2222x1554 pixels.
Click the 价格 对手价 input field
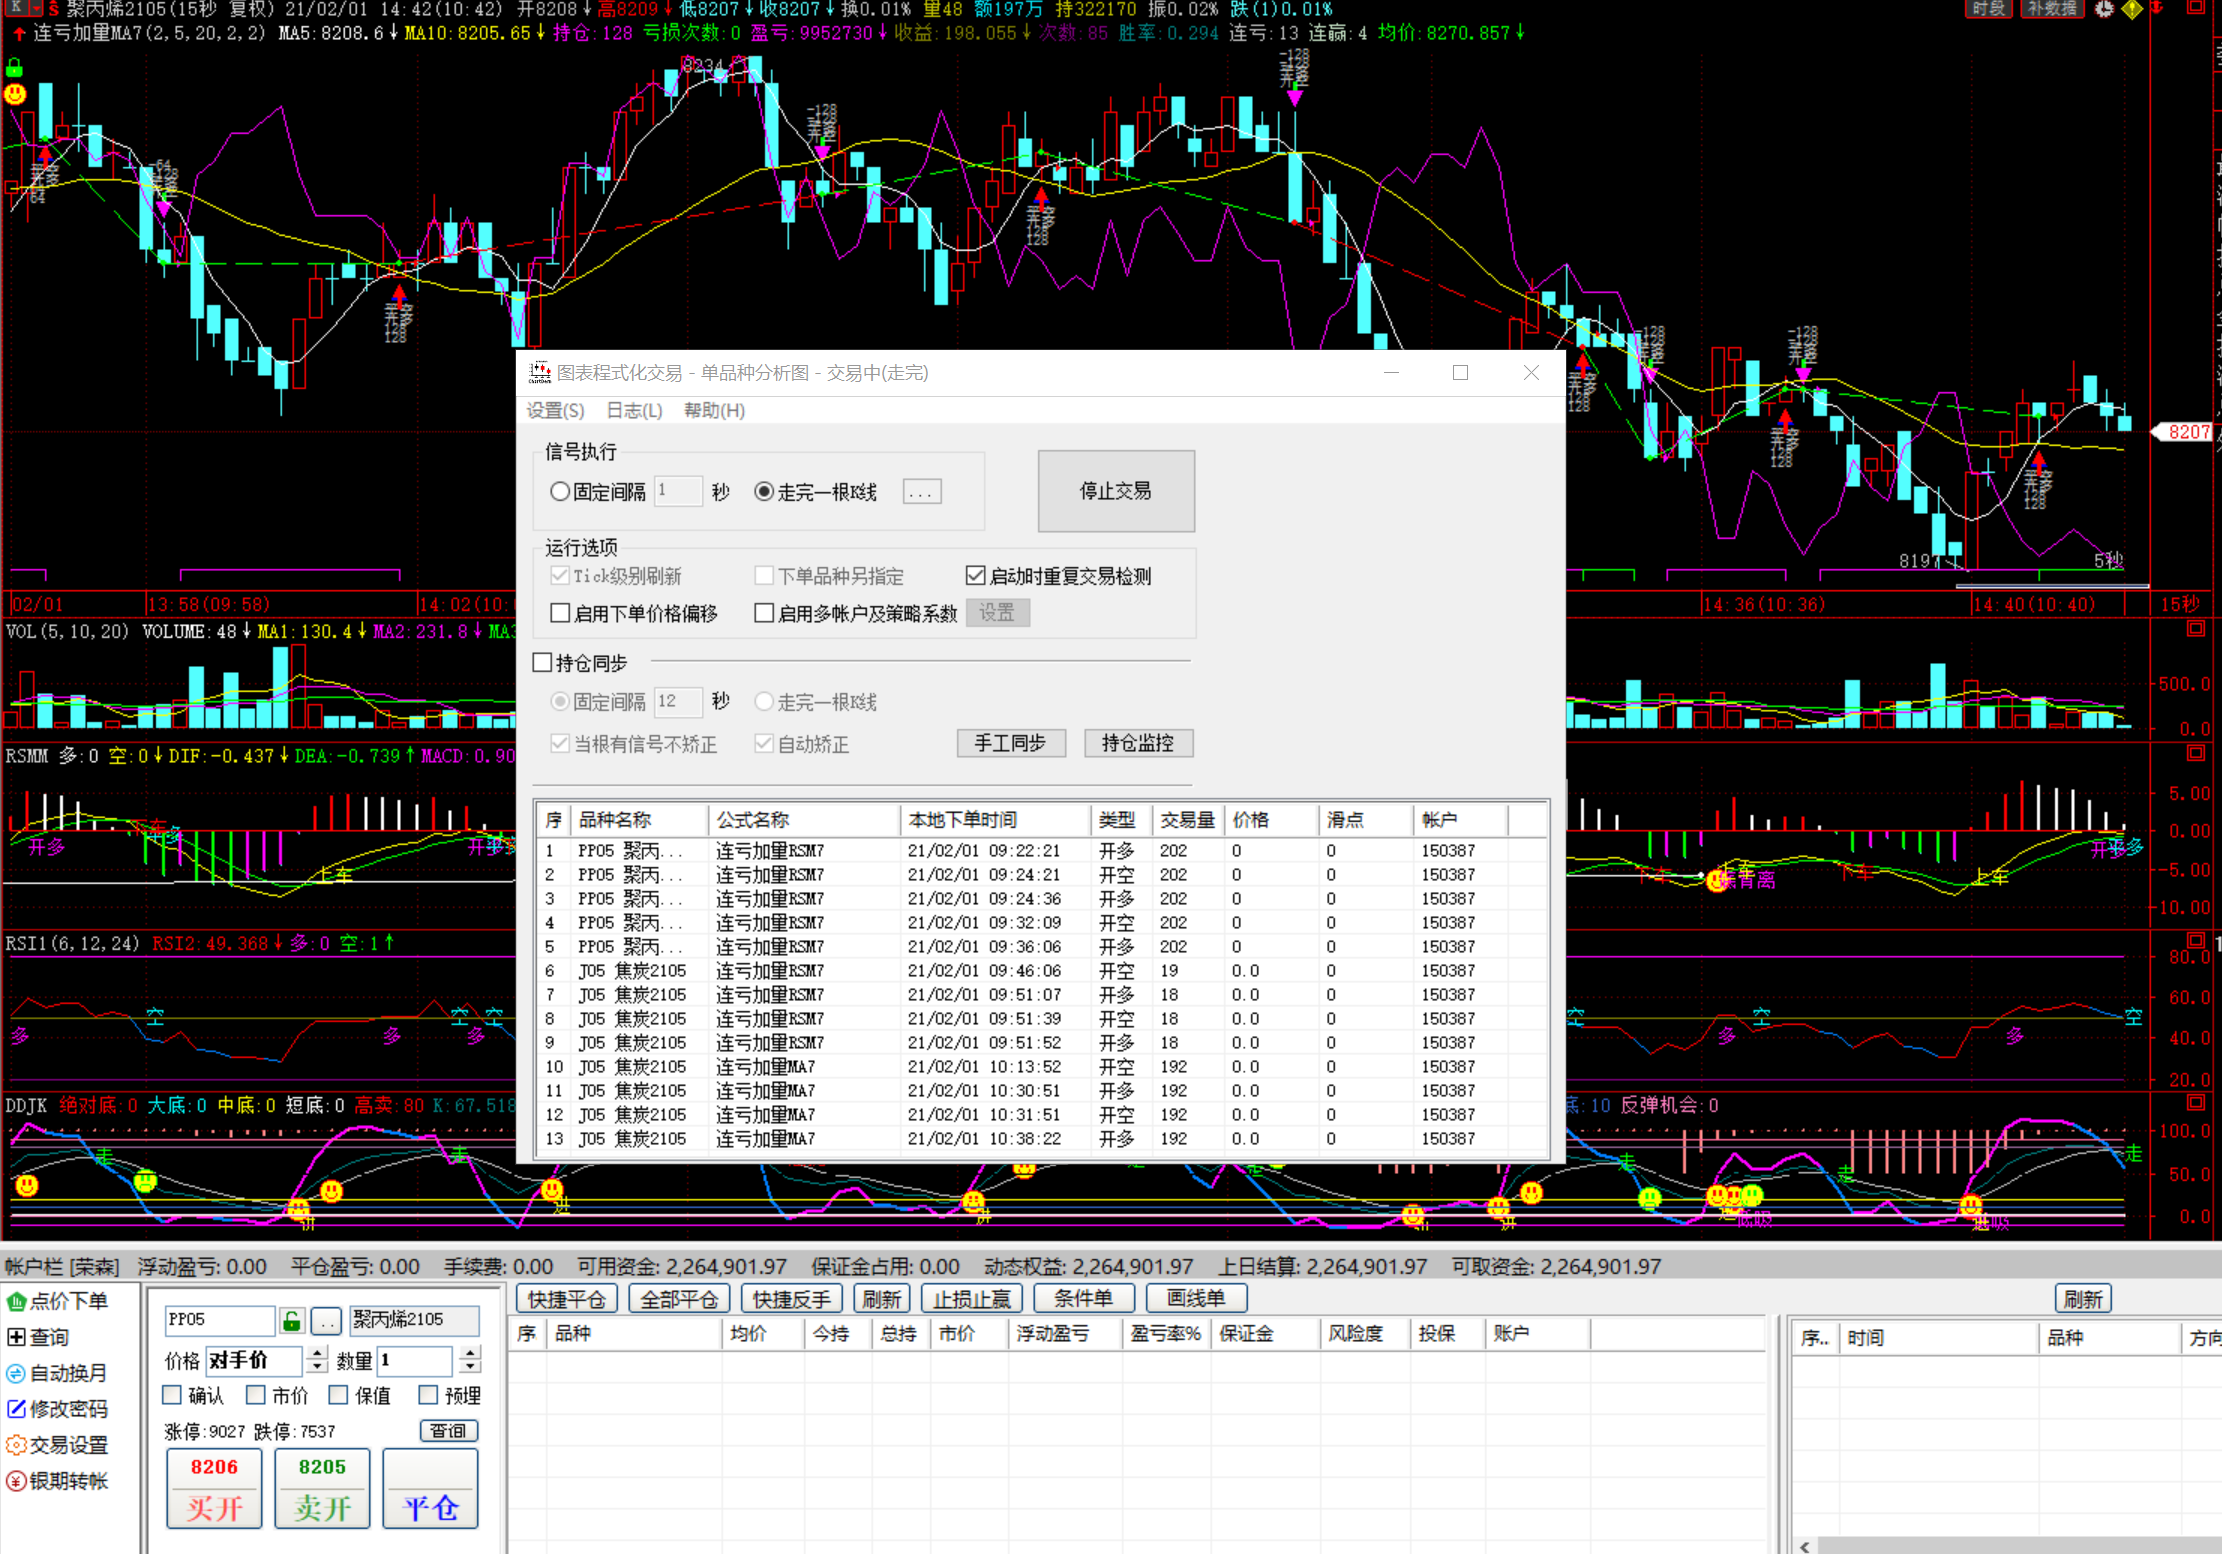pyautogui.click(x=254, y=1360)
